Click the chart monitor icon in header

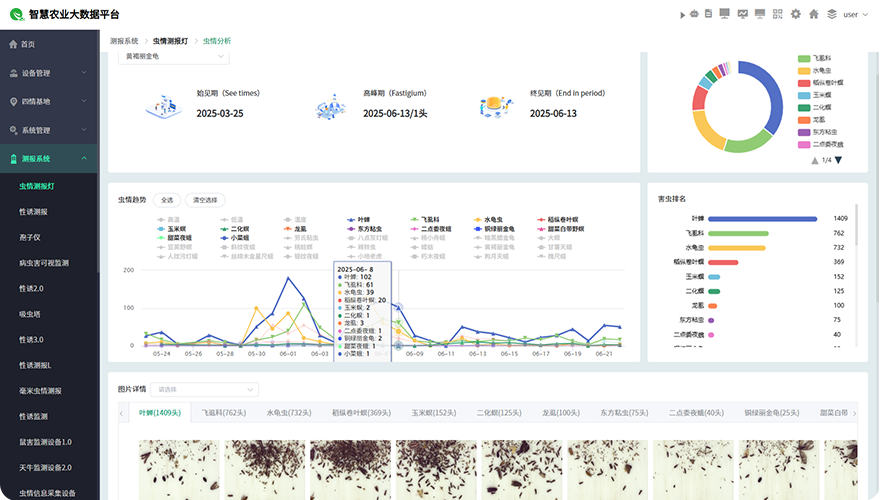click(743, 14)
